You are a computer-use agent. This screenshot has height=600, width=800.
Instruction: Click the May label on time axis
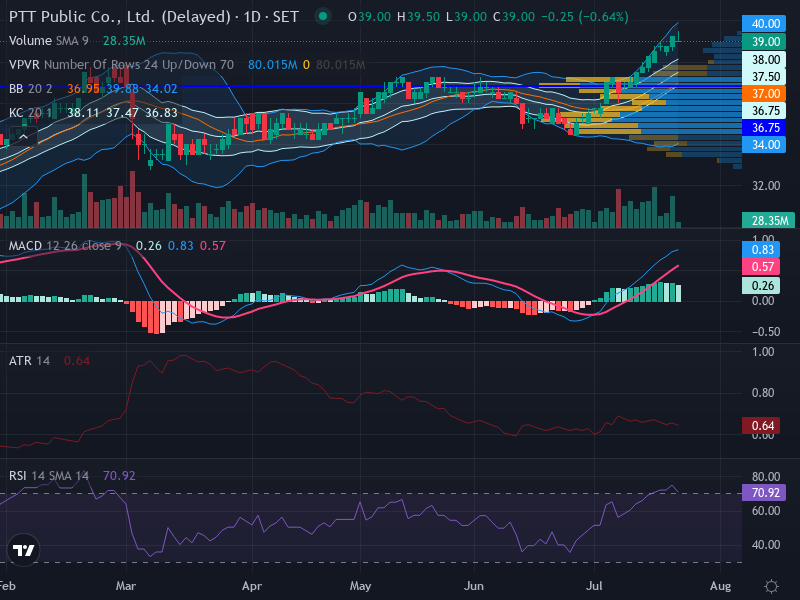click(360, 586)
